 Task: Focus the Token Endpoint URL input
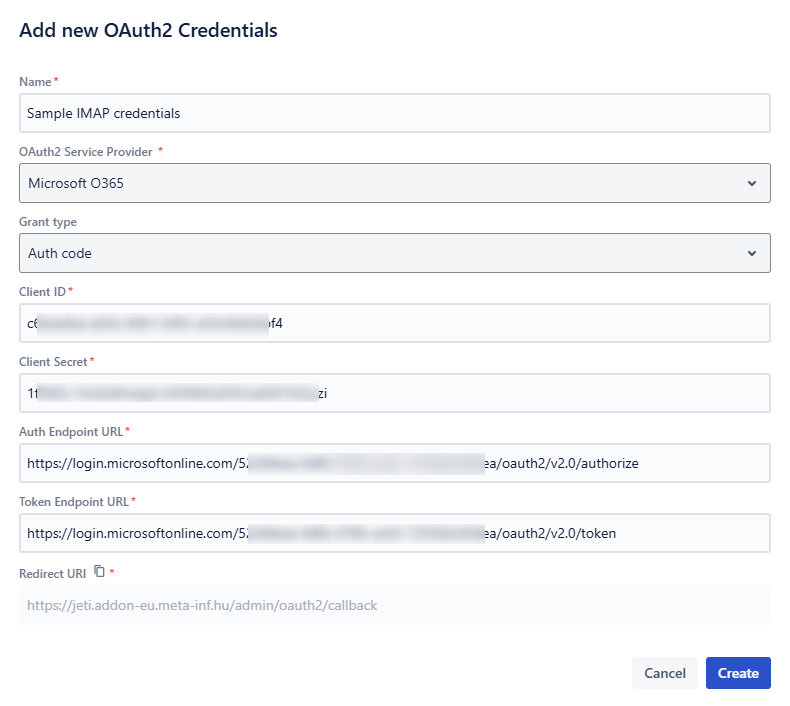point(394,533)
